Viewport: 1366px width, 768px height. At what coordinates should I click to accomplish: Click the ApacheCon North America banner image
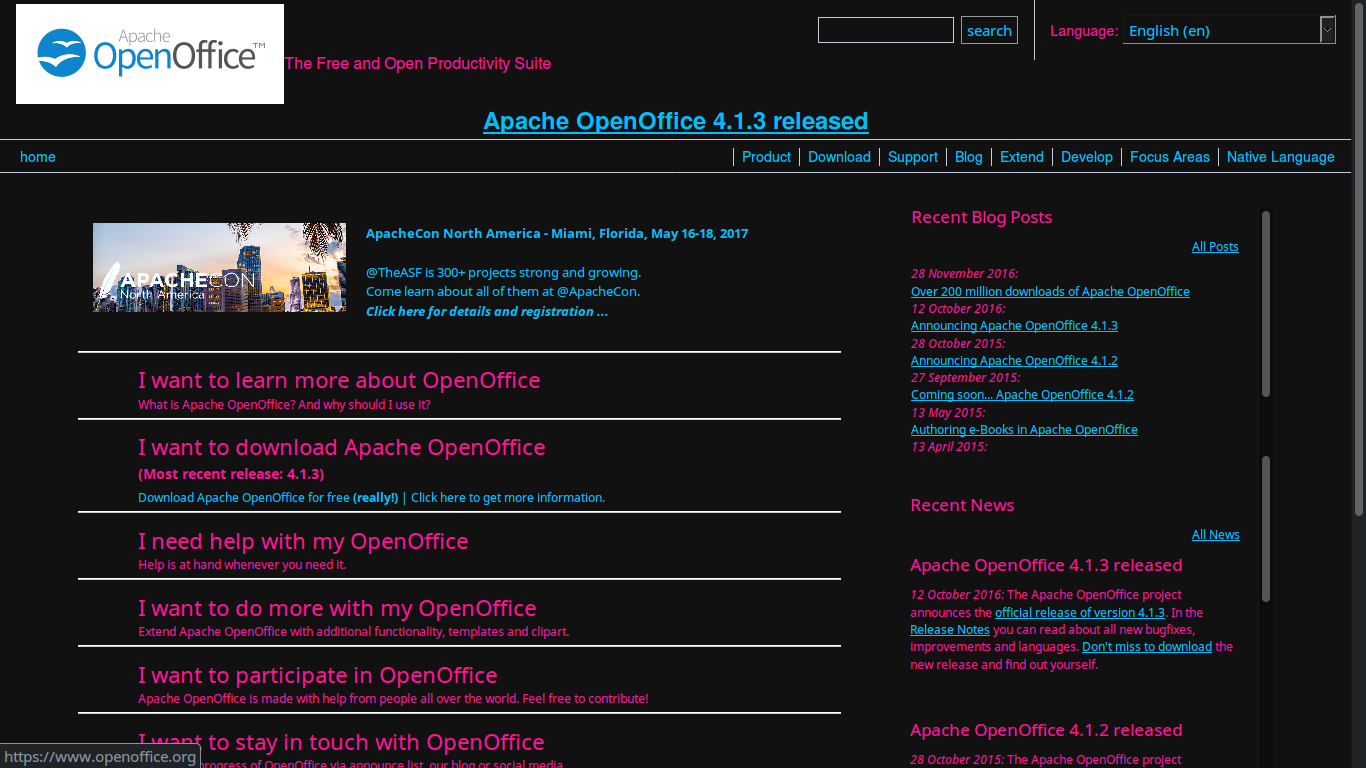pyautogui.click(x=219, y=267)
